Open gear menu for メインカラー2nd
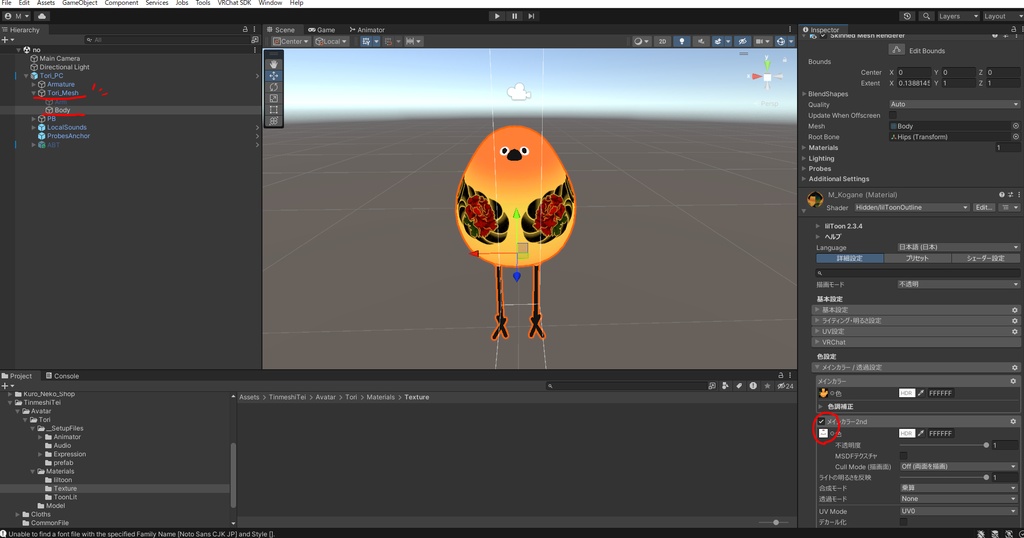 1013,422
